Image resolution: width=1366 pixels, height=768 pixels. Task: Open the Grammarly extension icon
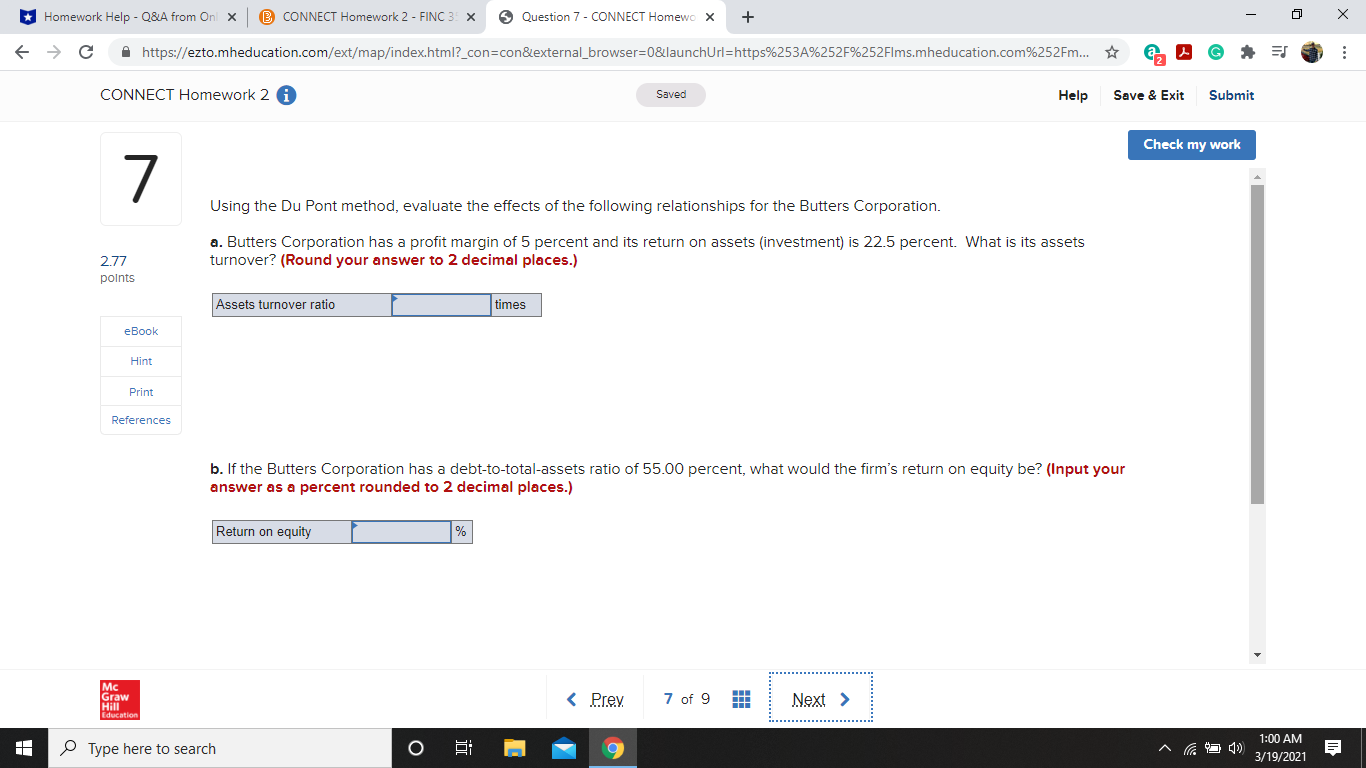point(1216,52)
